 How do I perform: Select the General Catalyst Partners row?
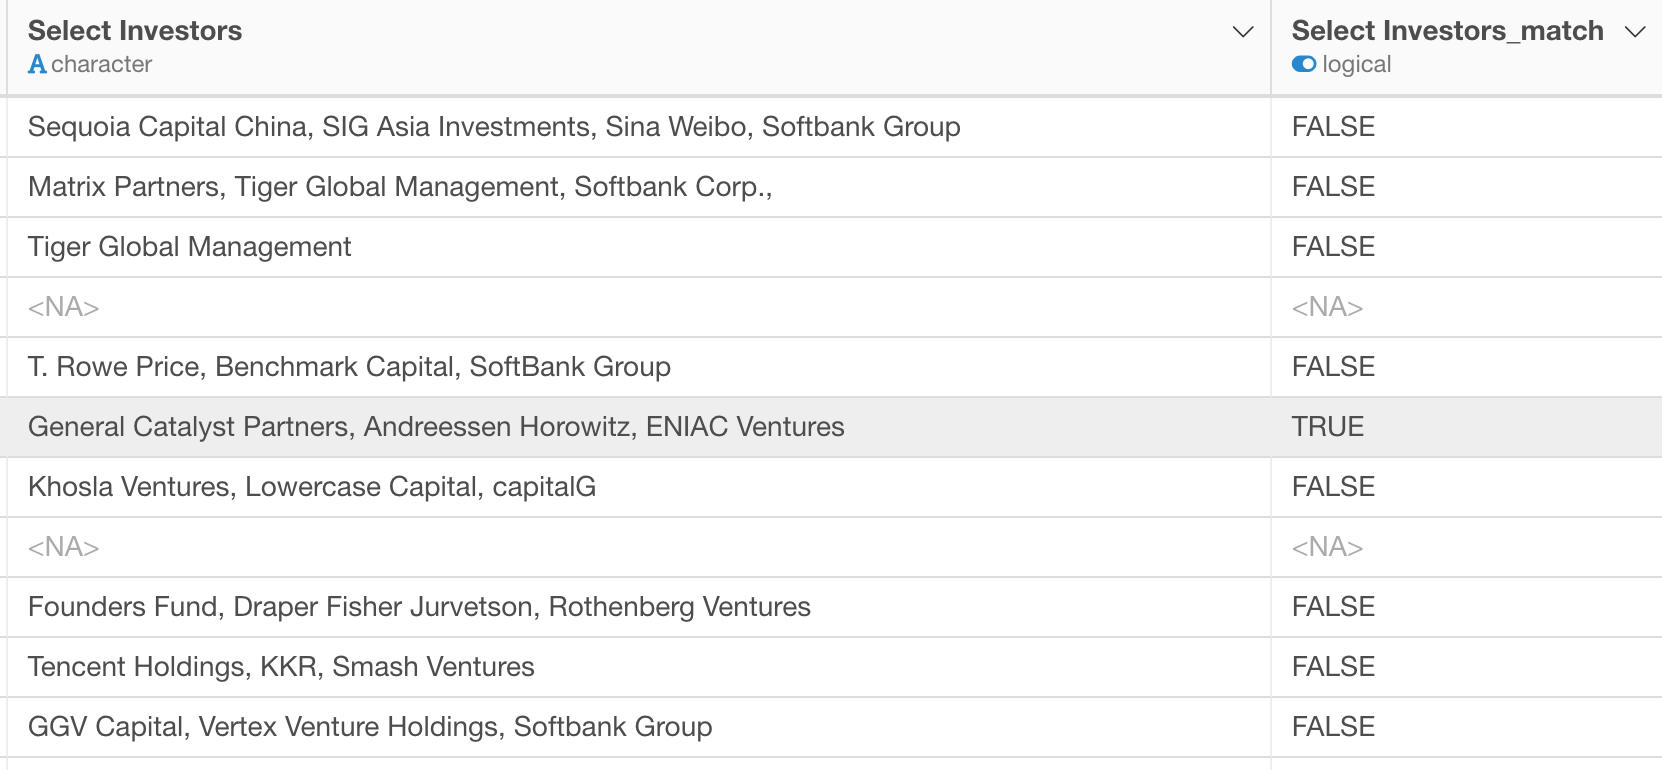point(834,427)
